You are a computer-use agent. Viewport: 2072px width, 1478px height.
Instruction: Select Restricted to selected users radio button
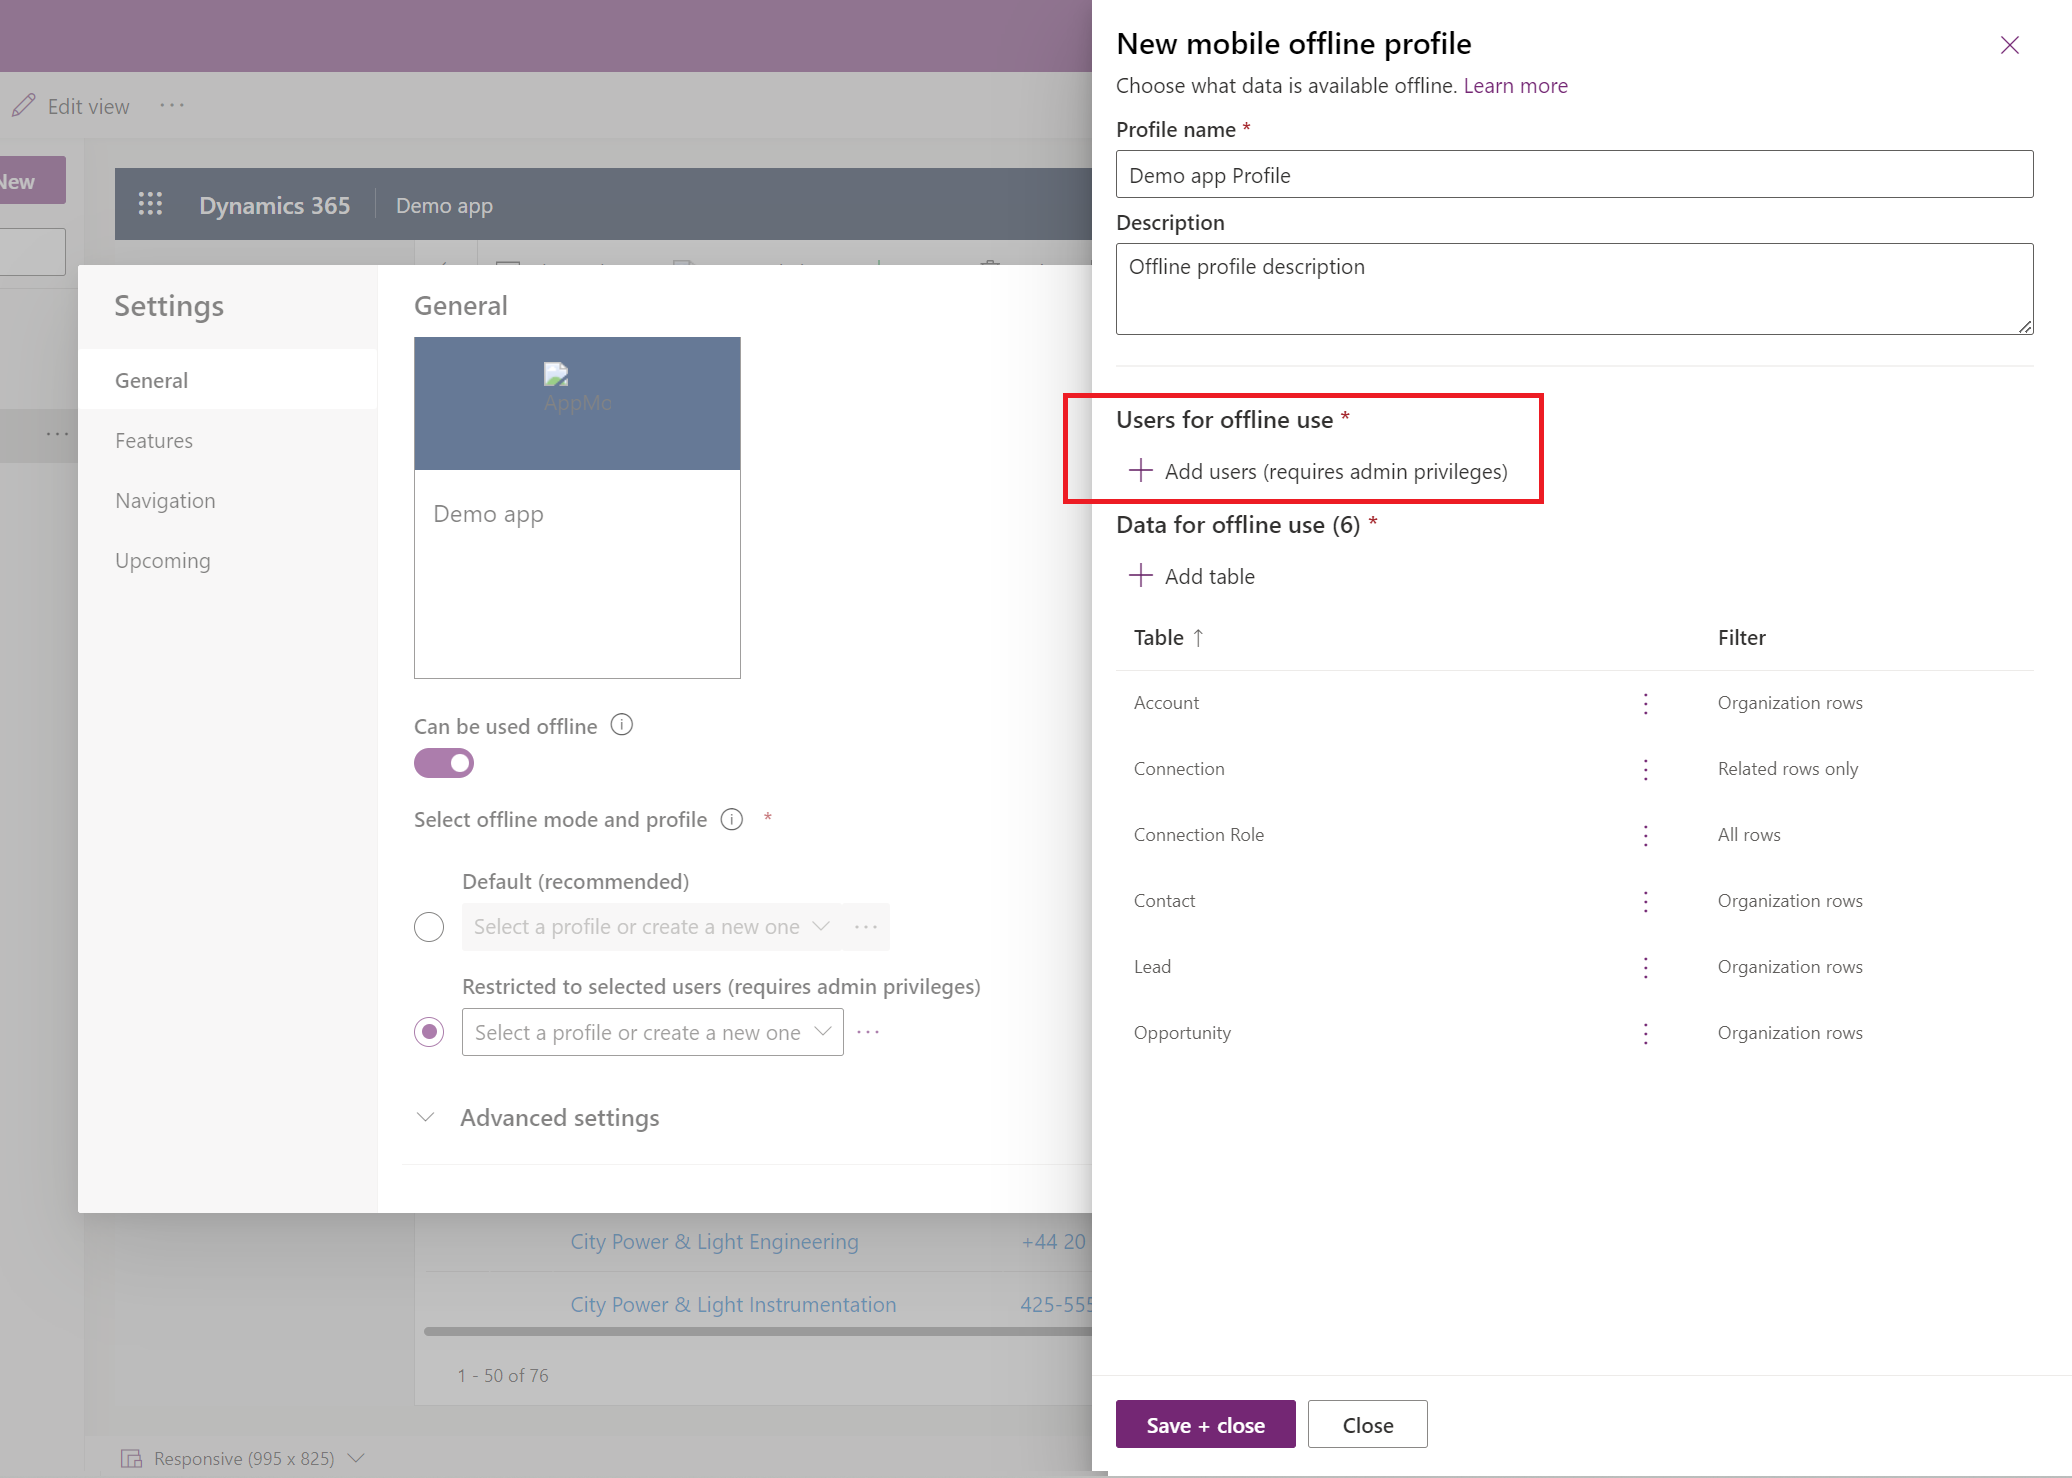[x=433, y=1032]
